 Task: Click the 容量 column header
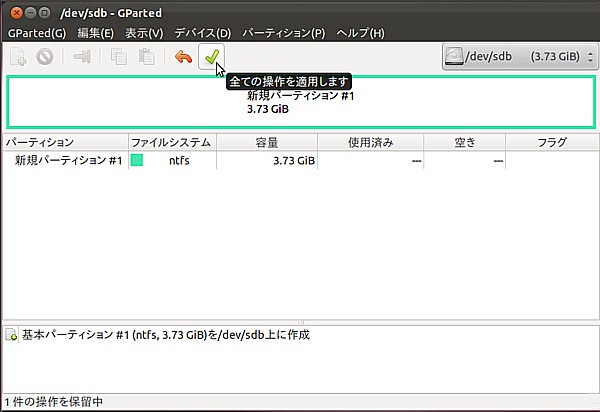click(x=267, y=142)
